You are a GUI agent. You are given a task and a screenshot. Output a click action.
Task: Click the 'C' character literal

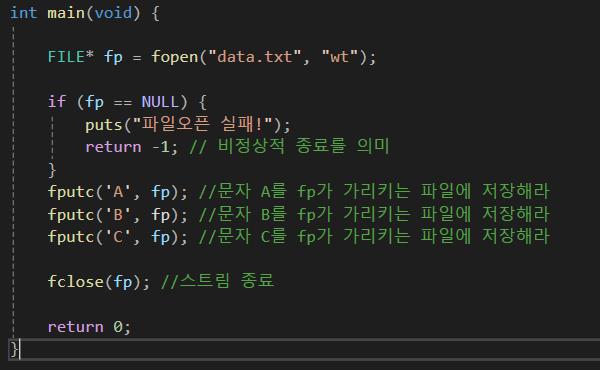point(118,237)
